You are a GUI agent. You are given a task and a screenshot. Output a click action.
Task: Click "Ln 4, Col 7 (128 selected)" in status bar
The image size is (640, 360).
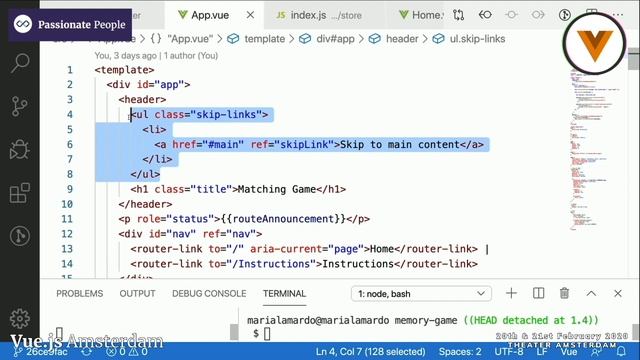(371, 351)
